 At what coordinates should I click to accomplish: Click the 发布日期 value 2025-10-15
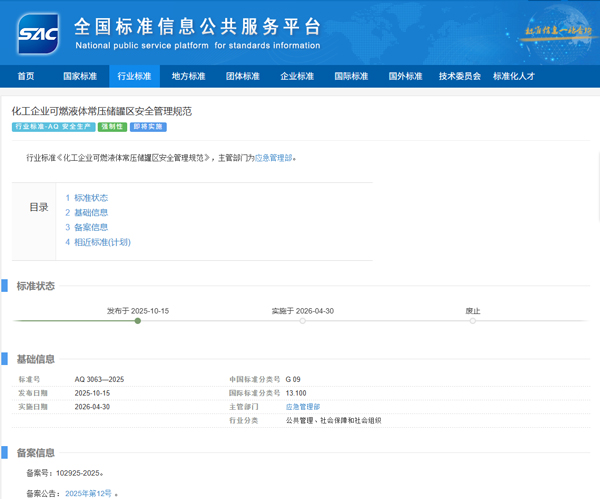[92, 393]
